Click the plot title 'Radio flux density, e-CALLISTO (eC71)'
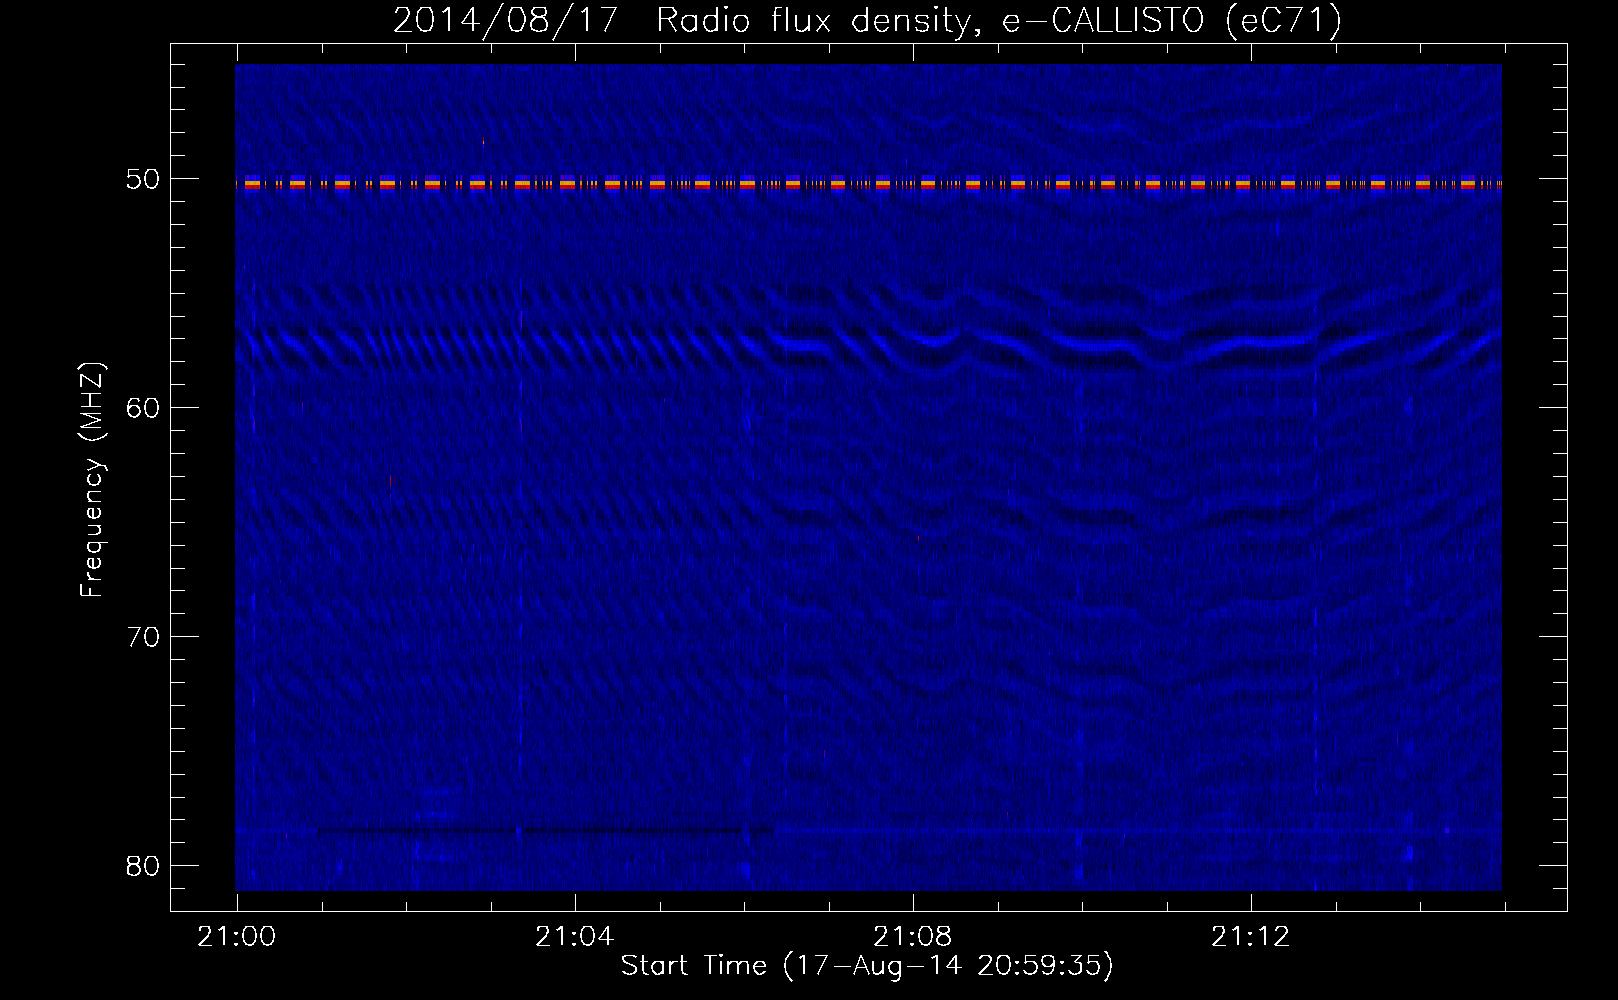1618x1000 pixels. [x=999, y=20]
